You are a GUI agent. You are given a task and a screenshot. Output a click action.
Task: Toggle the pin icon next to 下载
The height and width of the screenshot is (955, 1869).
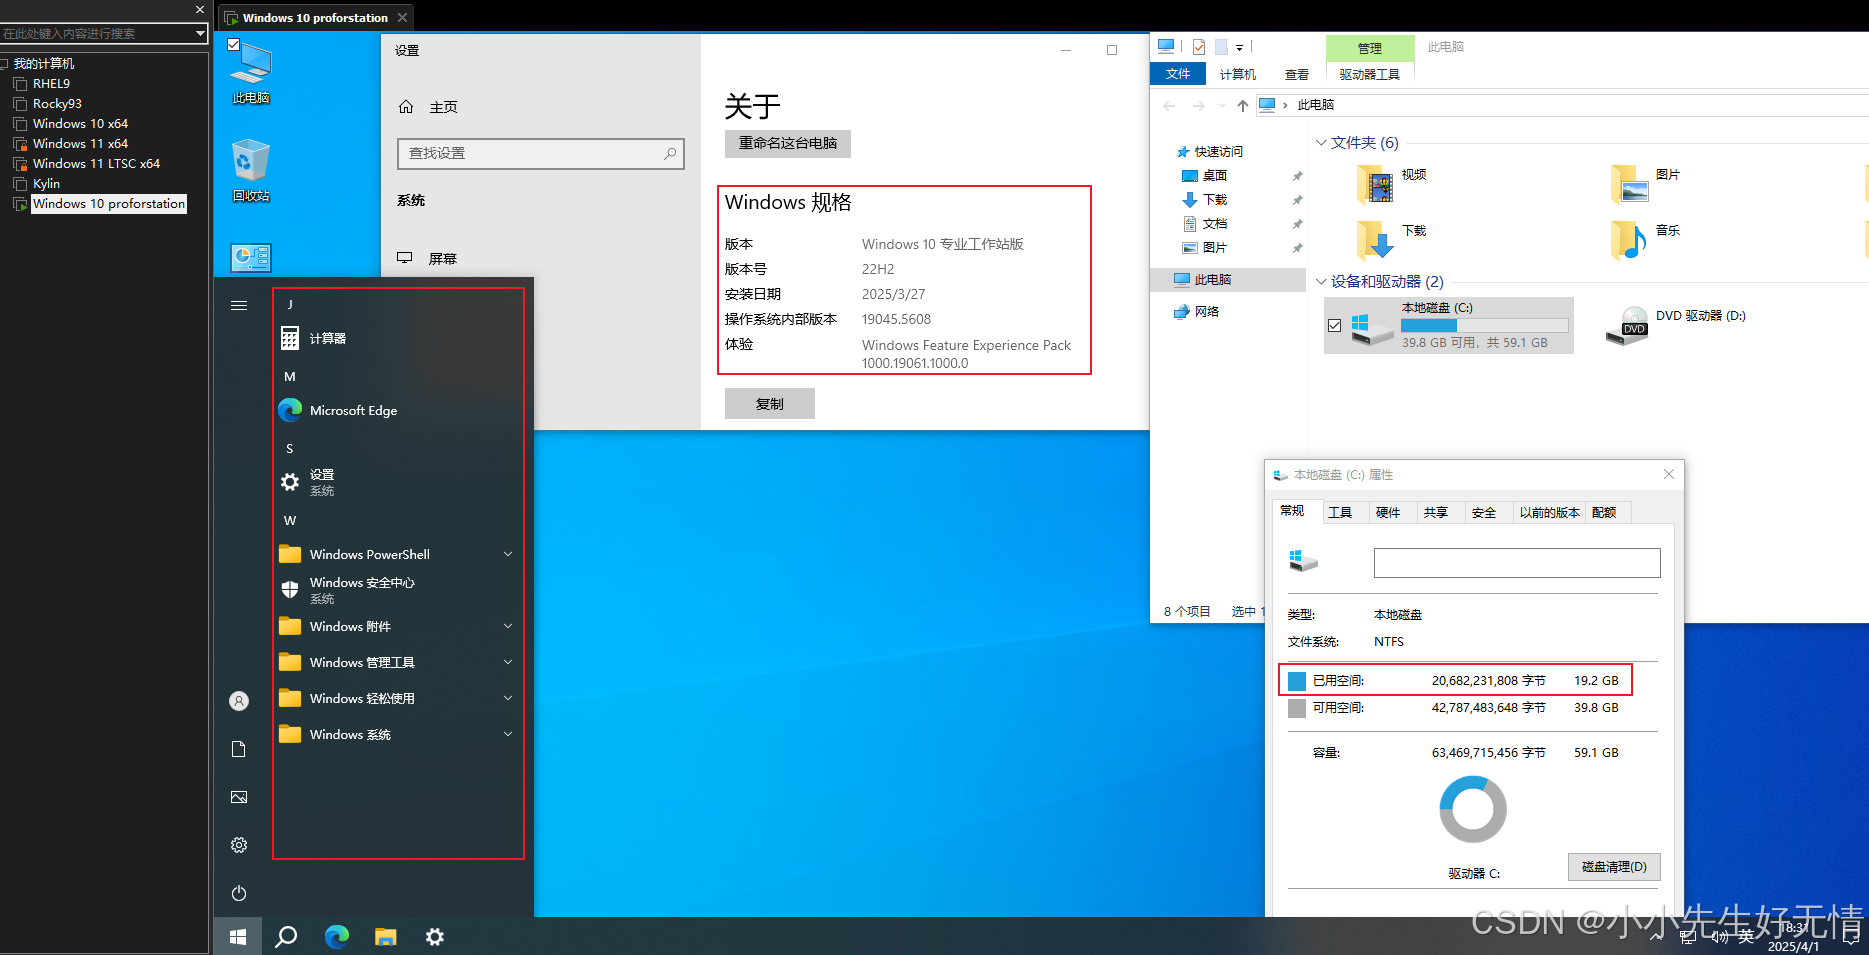[1297, 199]
